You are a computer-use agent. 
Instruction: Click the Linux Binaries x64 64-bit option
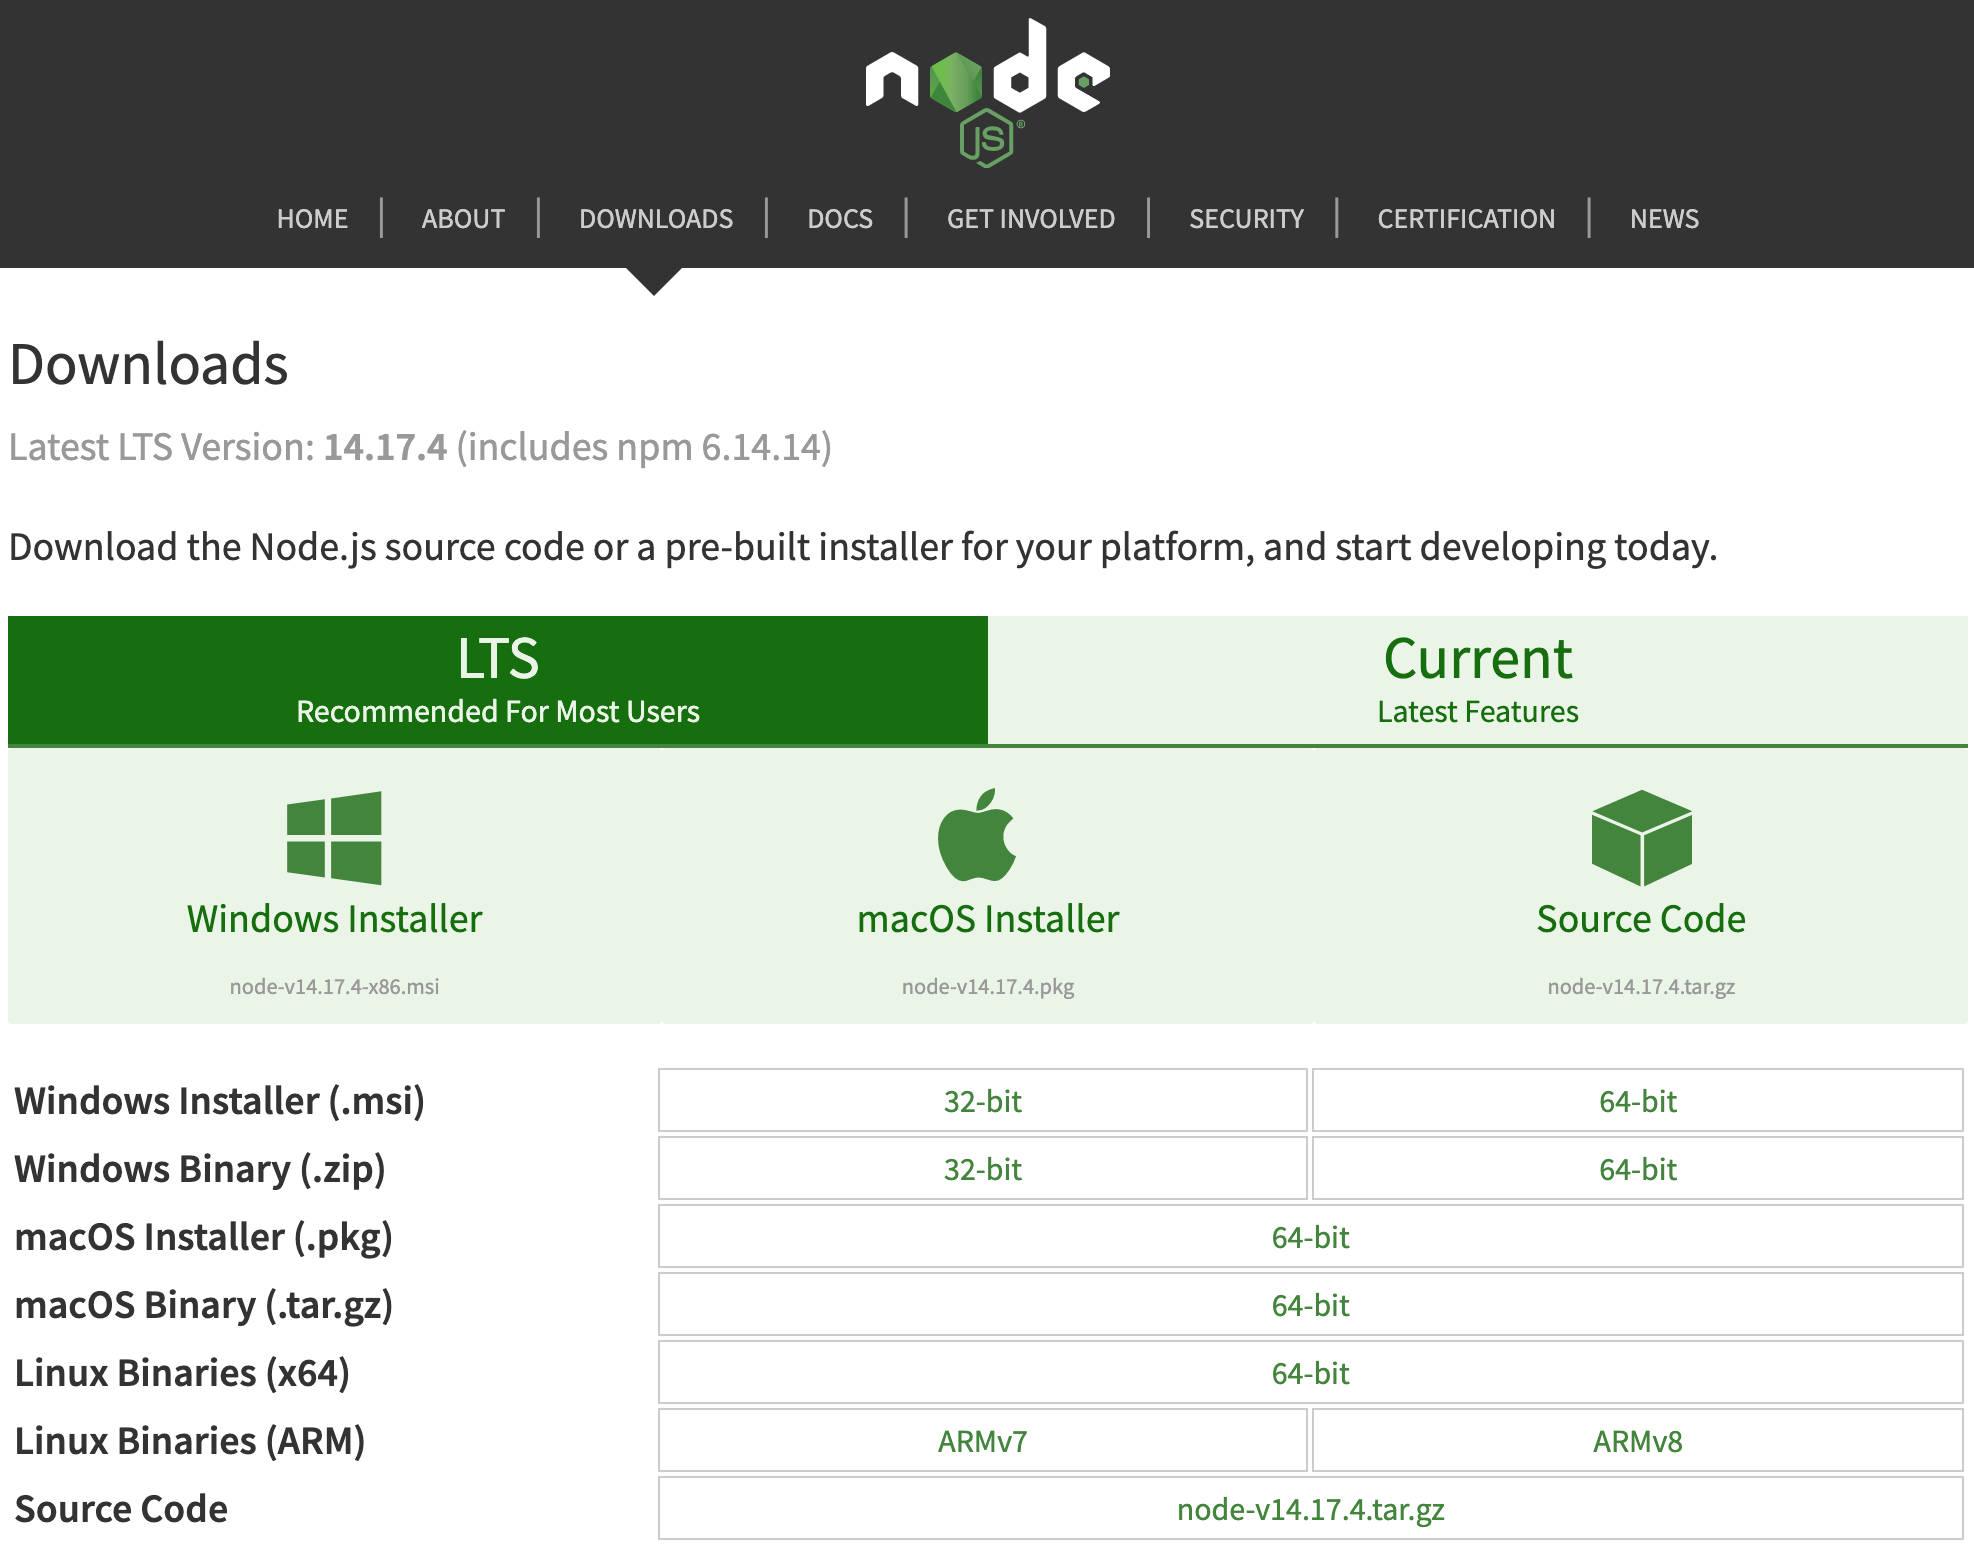tap(1314, 1366)
